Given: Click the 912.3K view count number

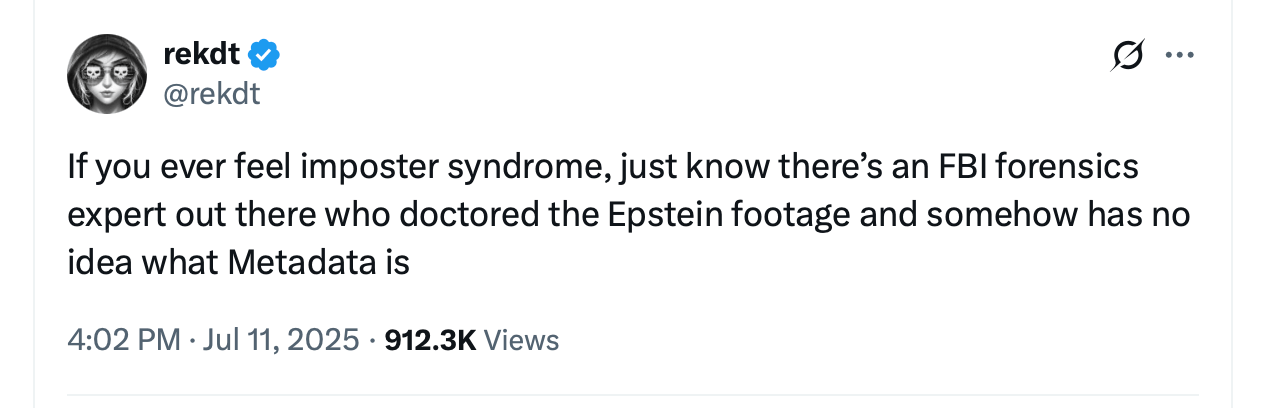Looking at the screenshot, I should [x=430, y=340].
